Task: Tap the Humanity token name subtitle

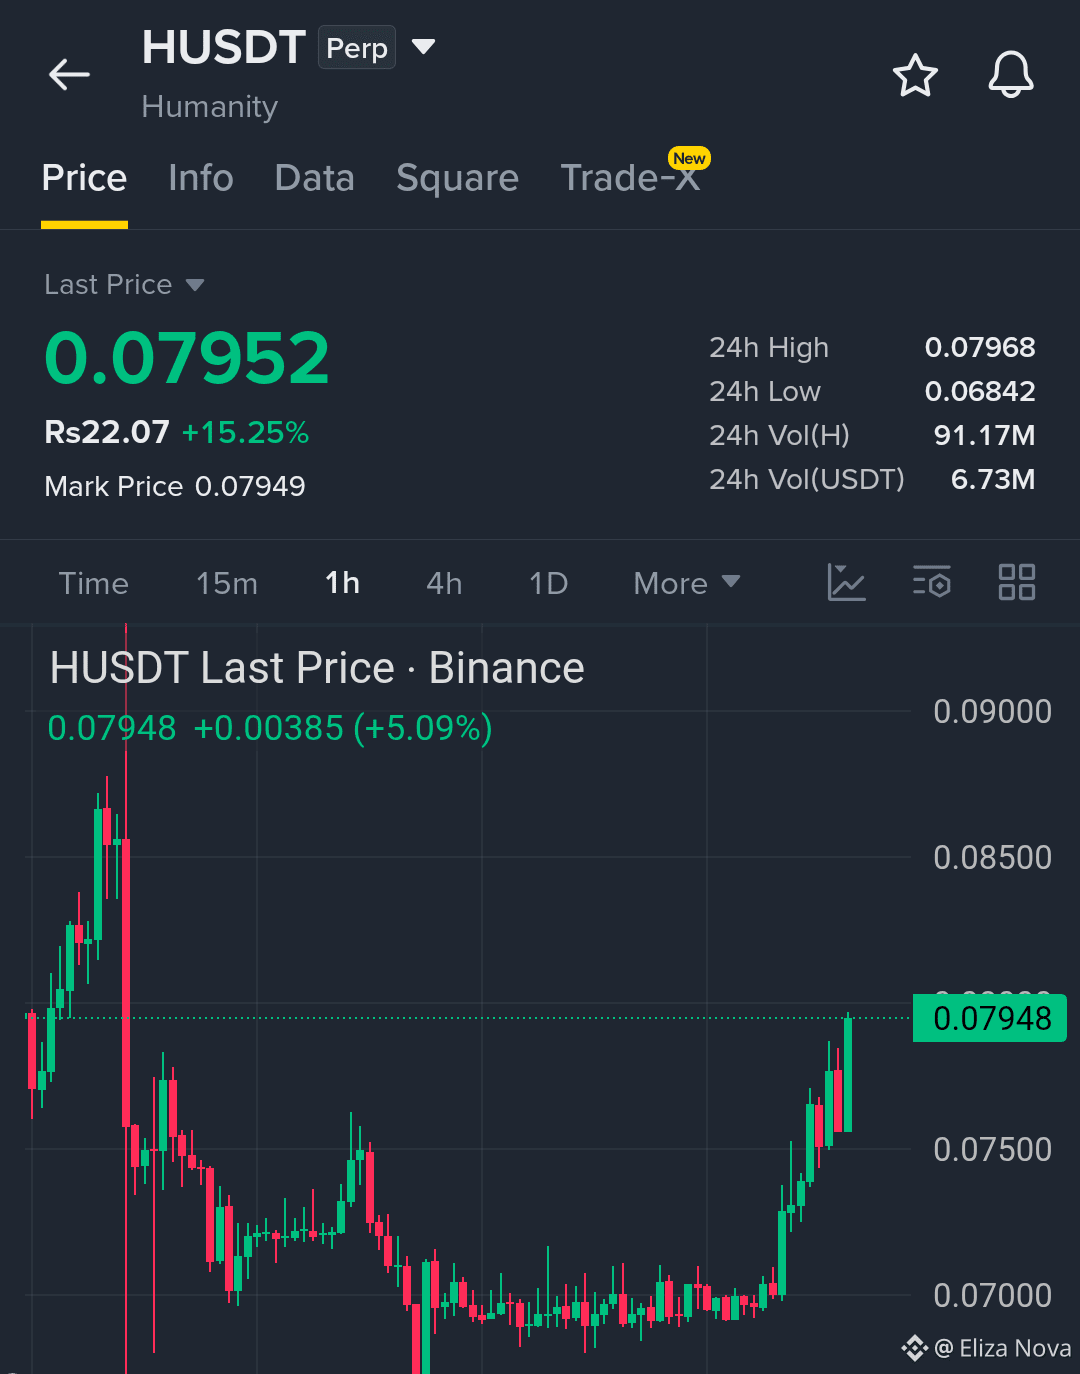Action: point(210,106)
